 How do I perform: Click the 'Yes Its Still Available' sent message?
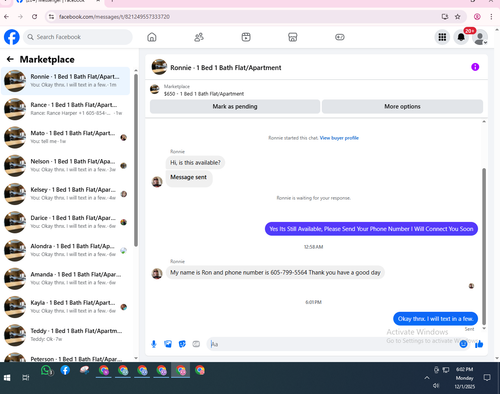[x=371, y=229]
